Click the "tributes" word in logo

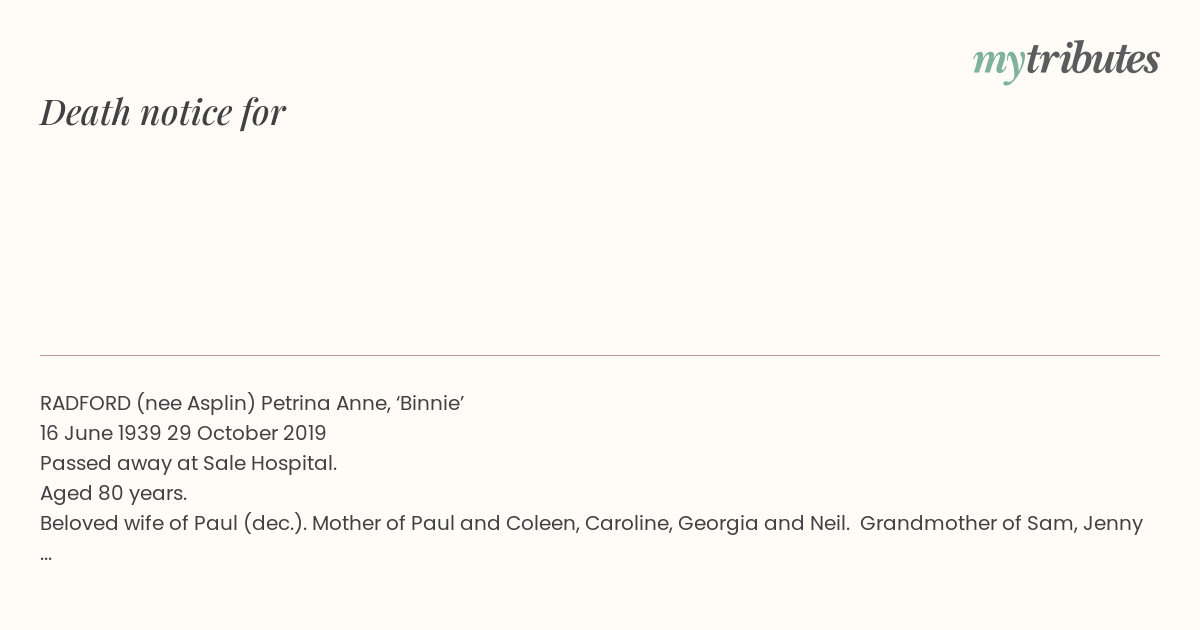pos(1093,59)
